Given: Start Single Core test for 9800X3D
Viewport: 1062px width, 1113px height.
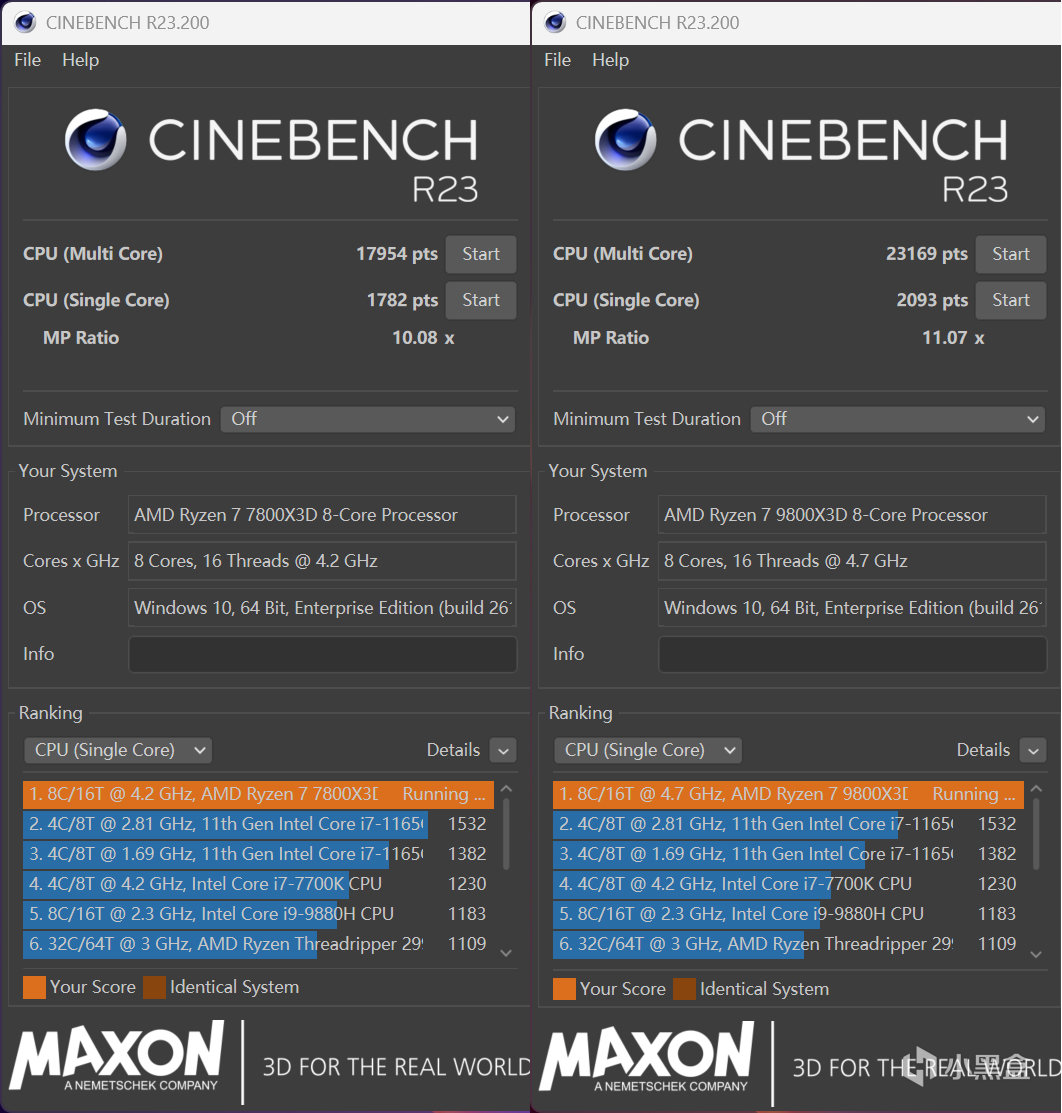Looking at the screenshot, I should (1010, 300).
